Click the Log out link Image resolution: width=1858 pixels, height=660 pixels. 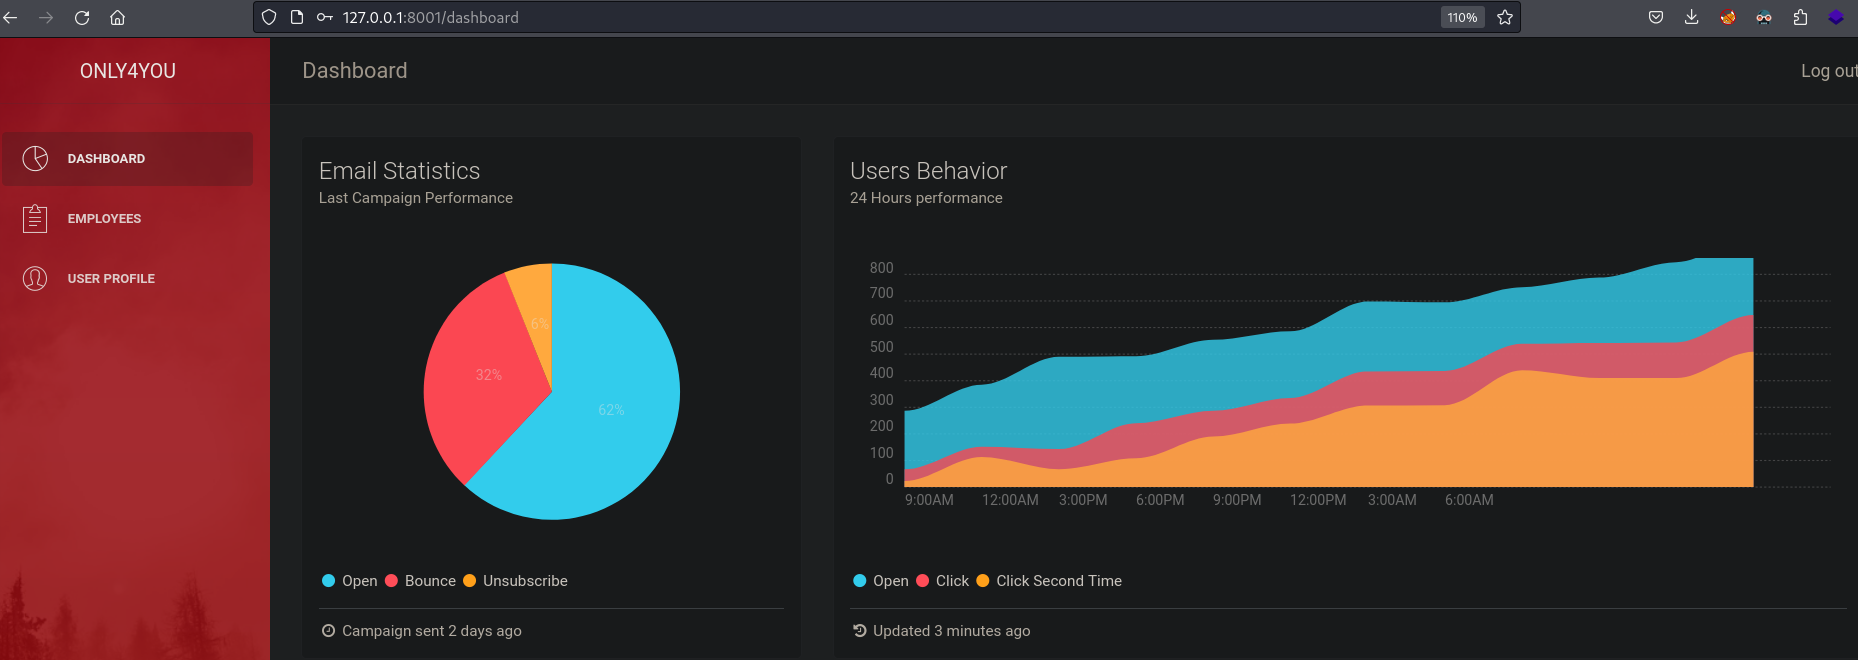[1827, 71]
